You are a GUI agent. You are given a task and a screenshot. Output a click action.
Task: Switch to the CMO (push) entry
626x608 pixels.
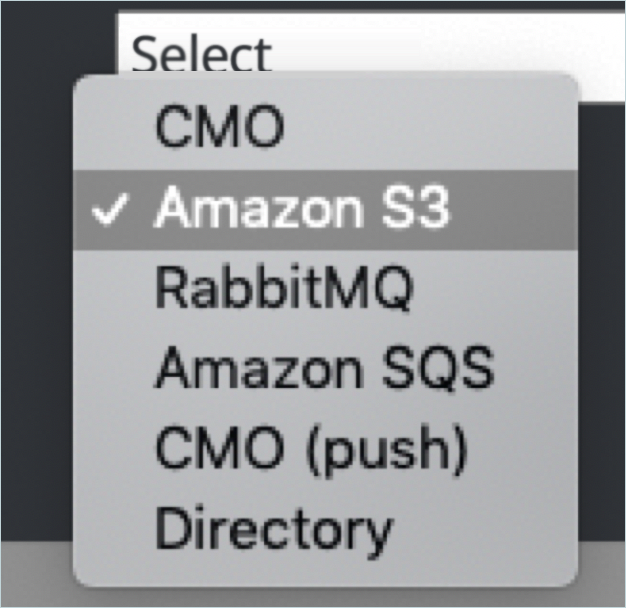tap(311, 450)
